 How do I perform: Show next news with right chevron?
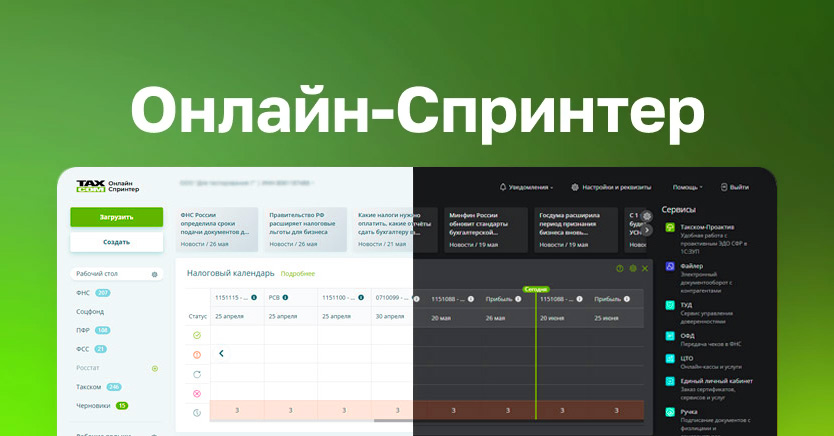[x=647, y=230]
